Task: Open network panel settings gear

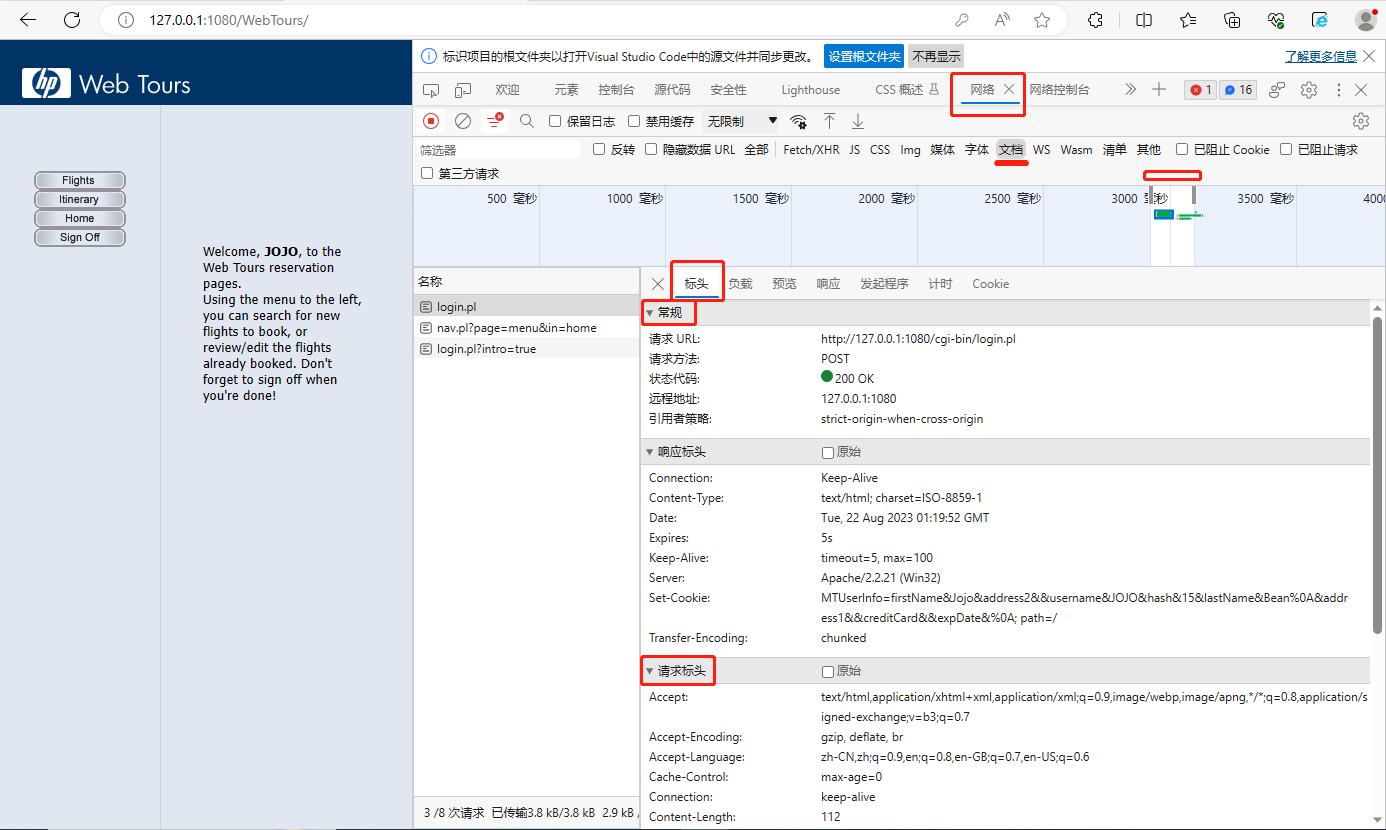Action: (1360, 121)
